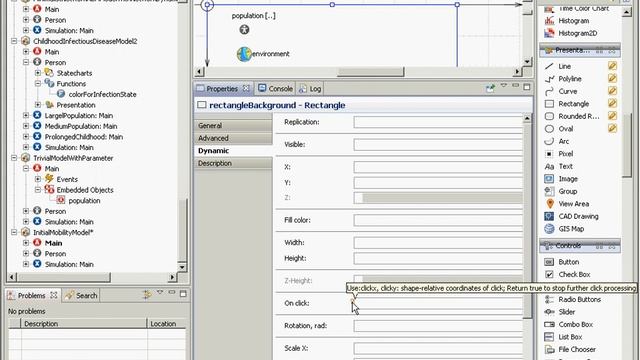Click the On click code field
Image resolution: width=640 pixels, height=360 pixels.
pos(438,304)
